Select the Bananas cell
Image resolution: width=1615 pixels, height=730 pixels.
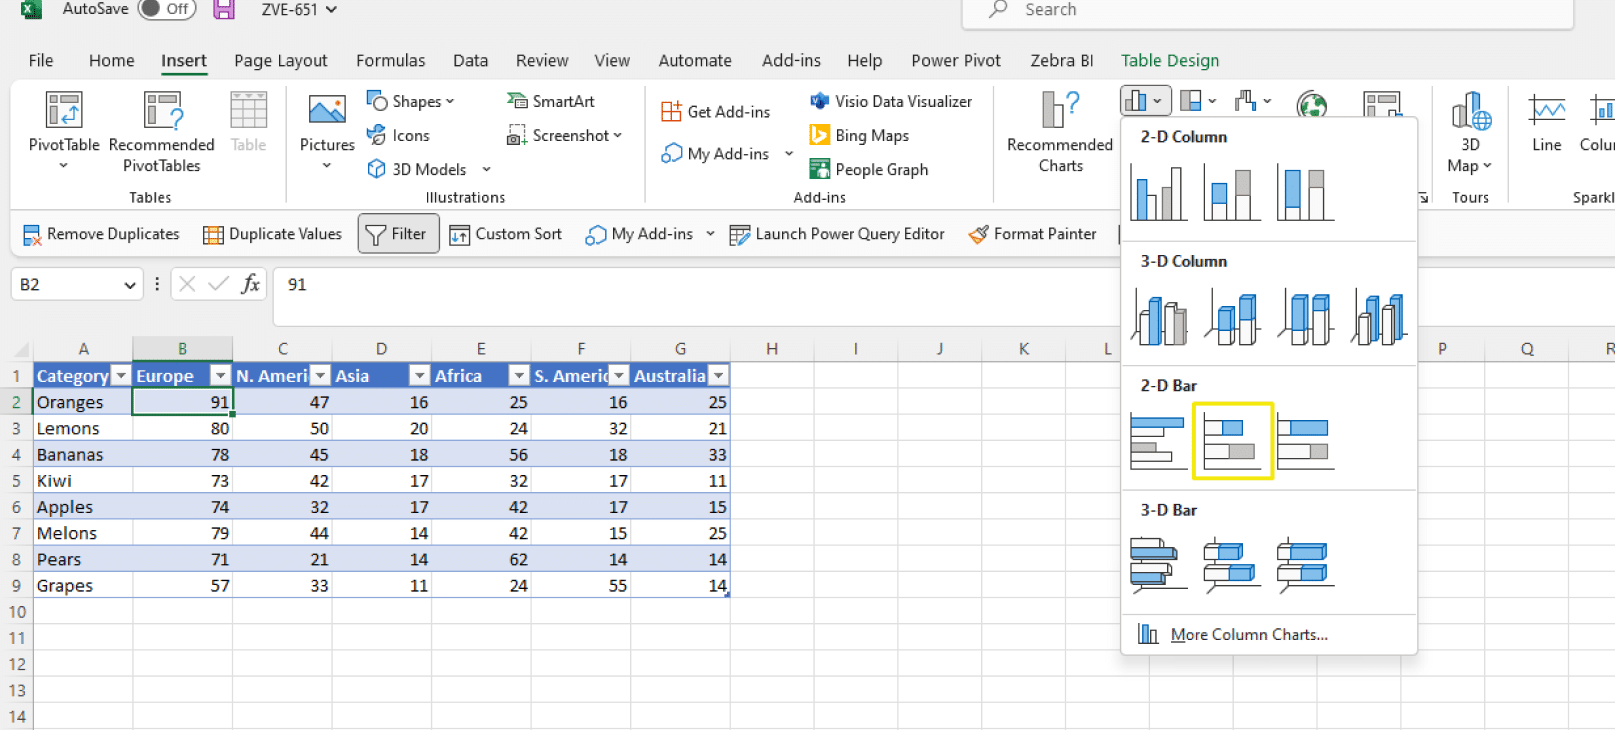point(83,455)
